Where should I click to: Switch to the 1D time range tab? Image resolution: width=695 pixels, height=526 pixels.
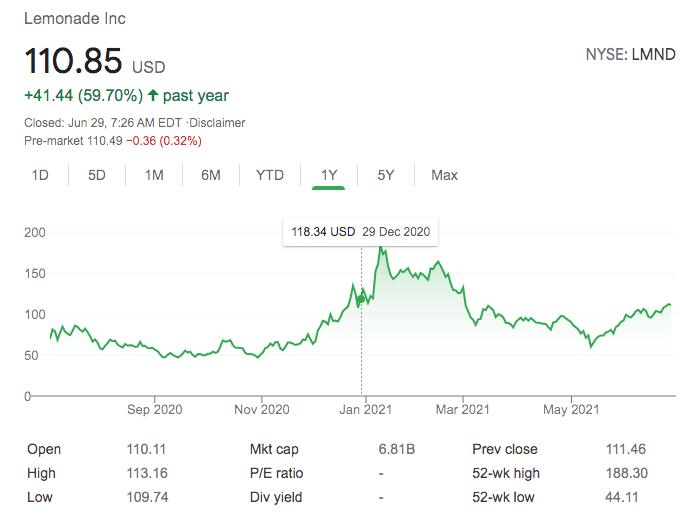(x=40, y=175)
